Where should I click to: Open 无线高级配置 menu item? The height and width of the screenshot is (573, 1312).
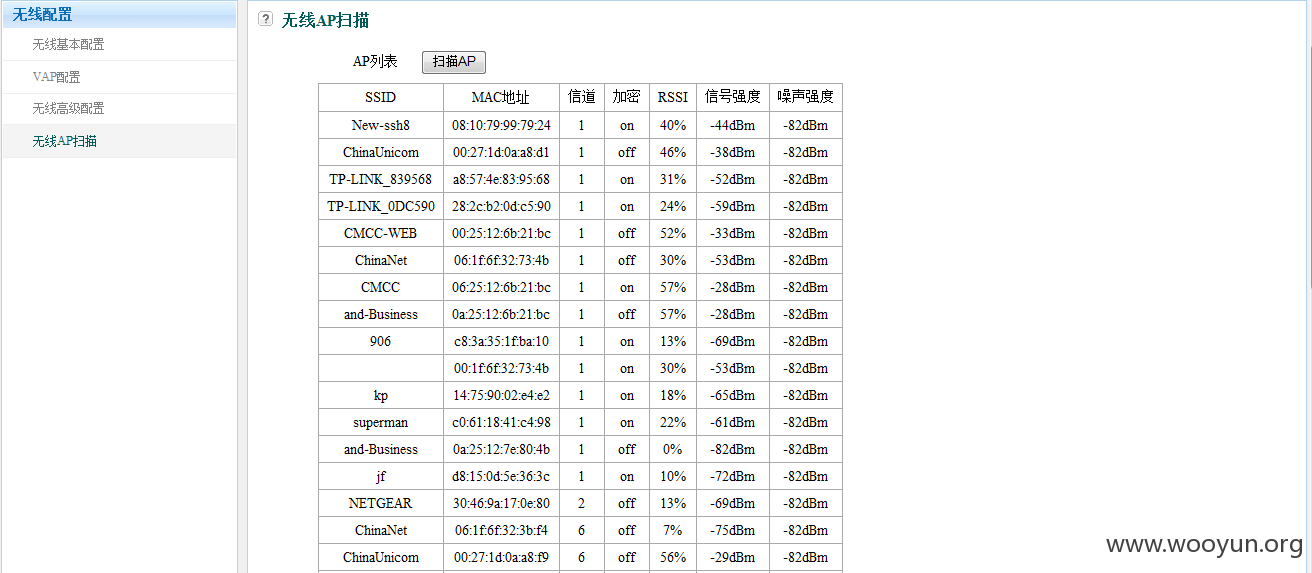pyautogui.click(x=68, y=108)
